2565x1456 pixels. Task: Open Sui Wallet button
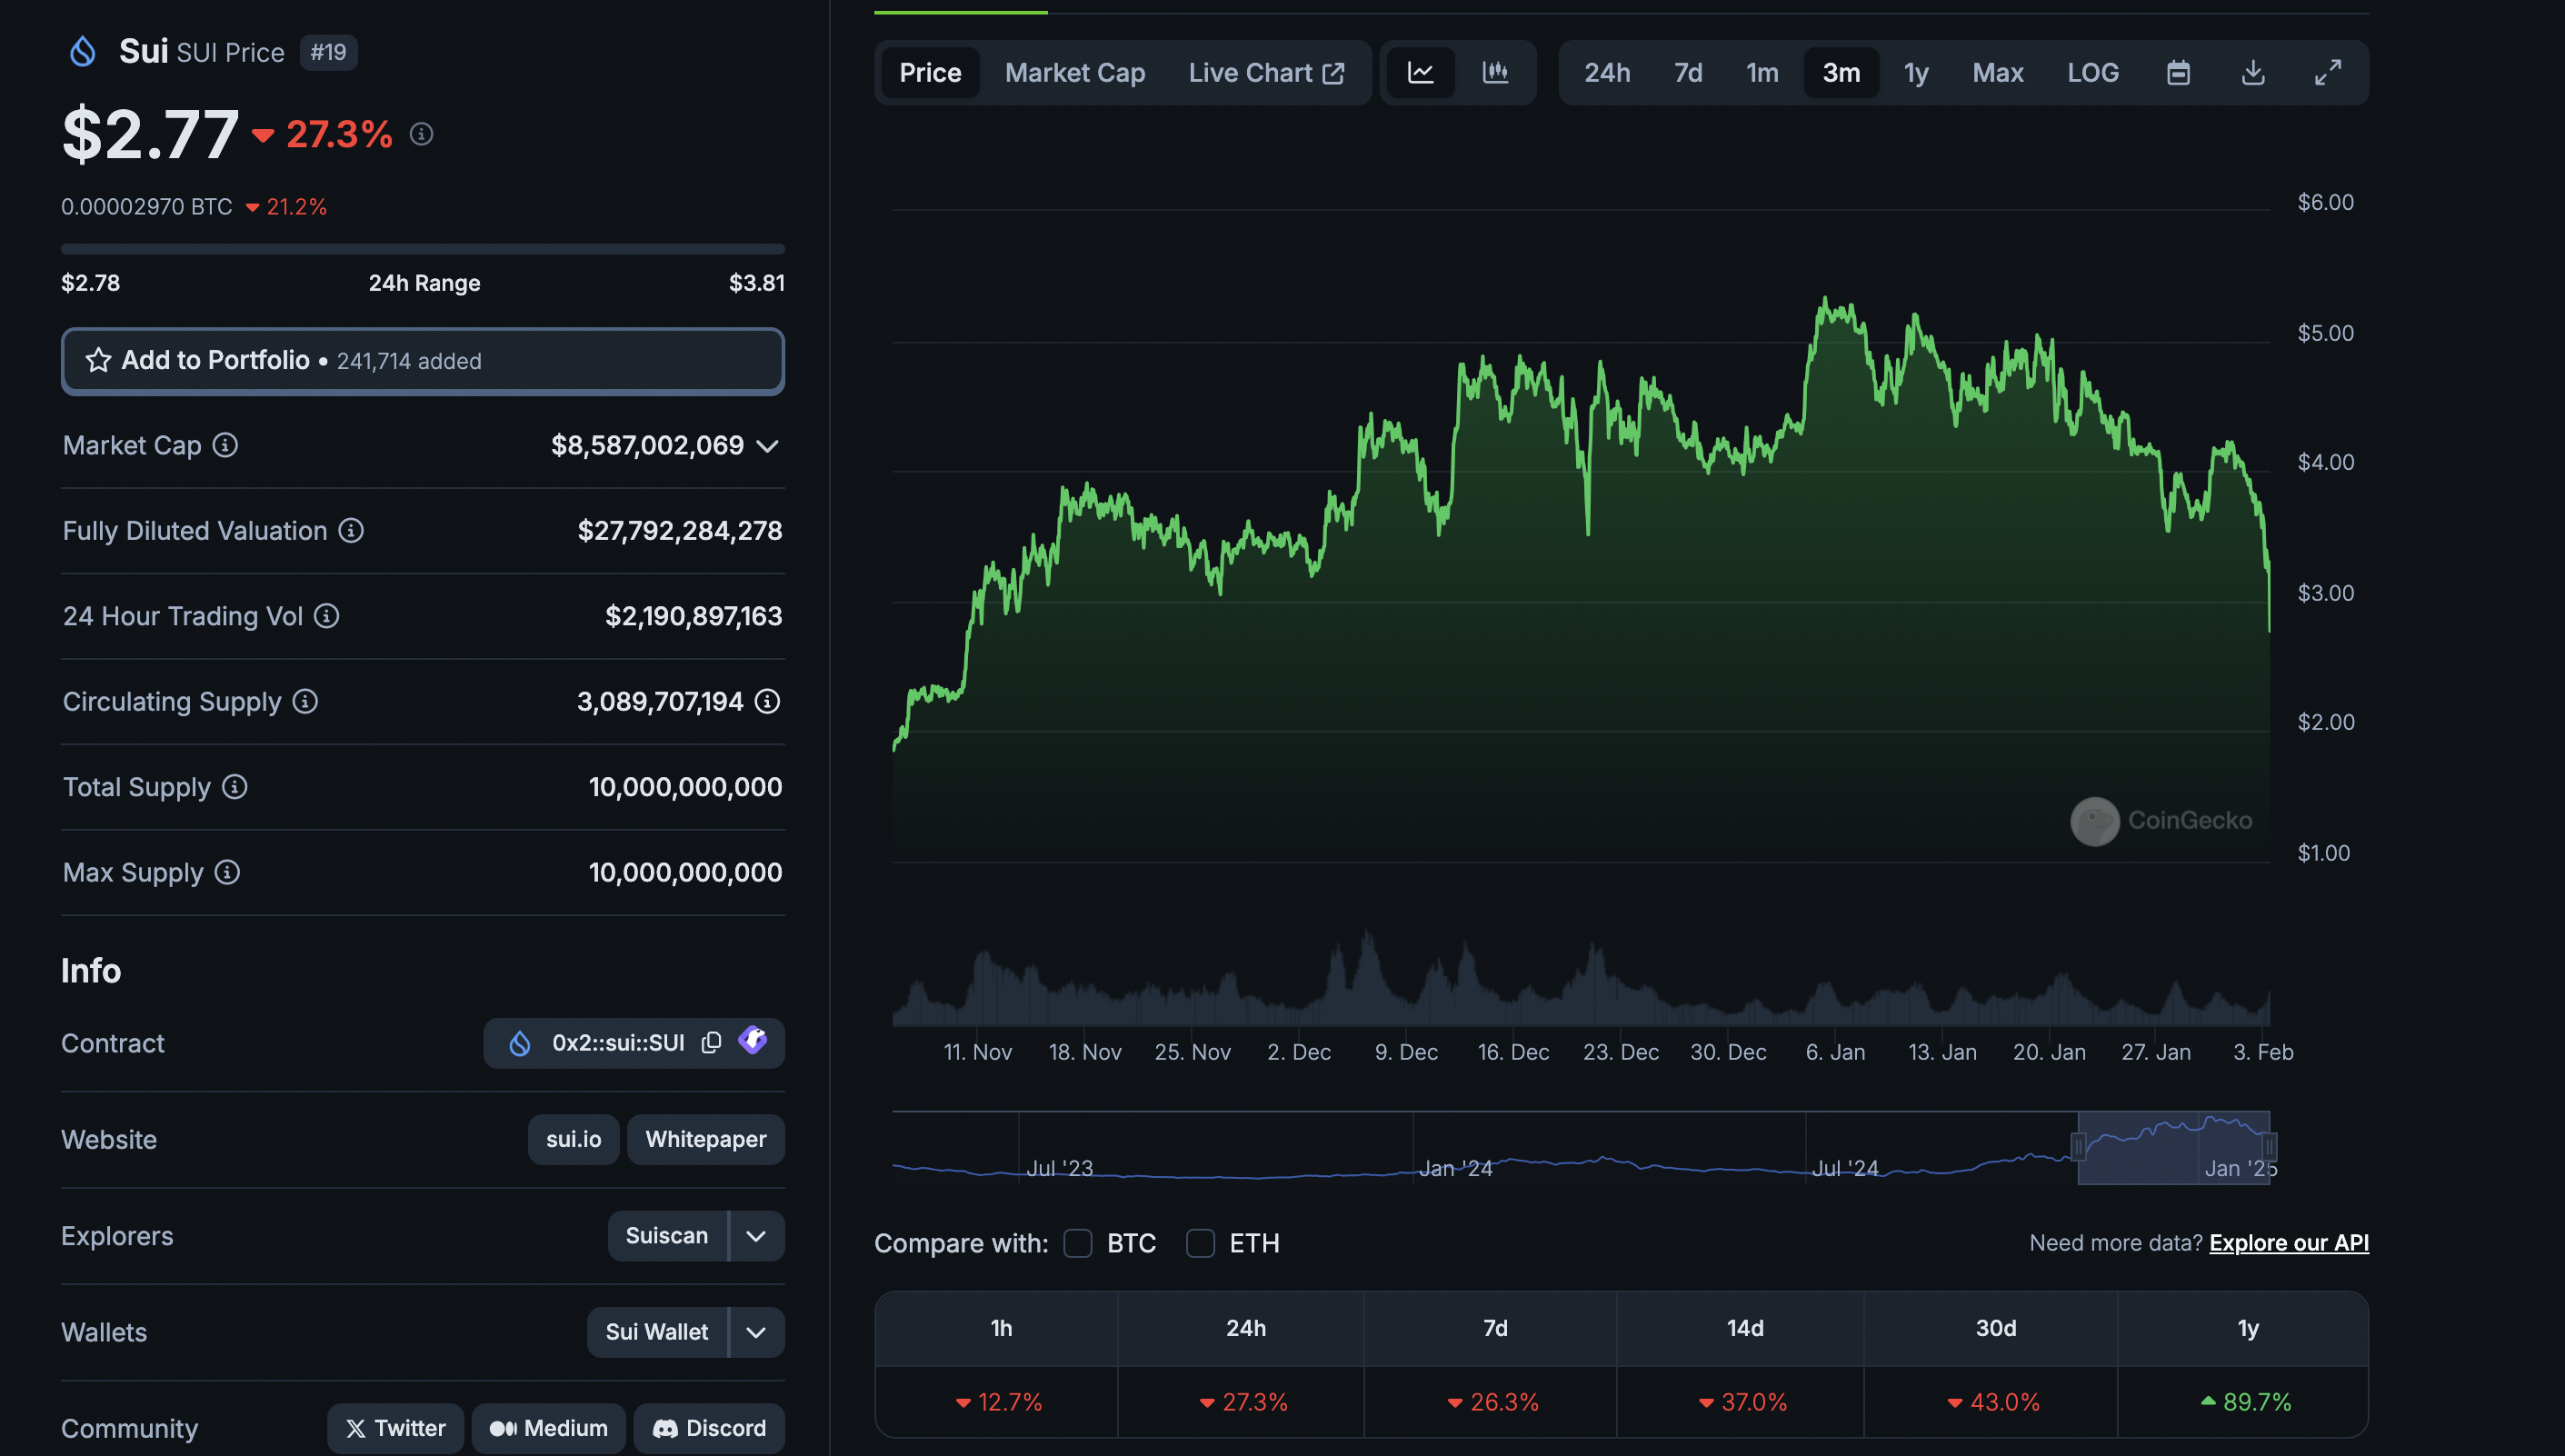[x=657, y=1332]
